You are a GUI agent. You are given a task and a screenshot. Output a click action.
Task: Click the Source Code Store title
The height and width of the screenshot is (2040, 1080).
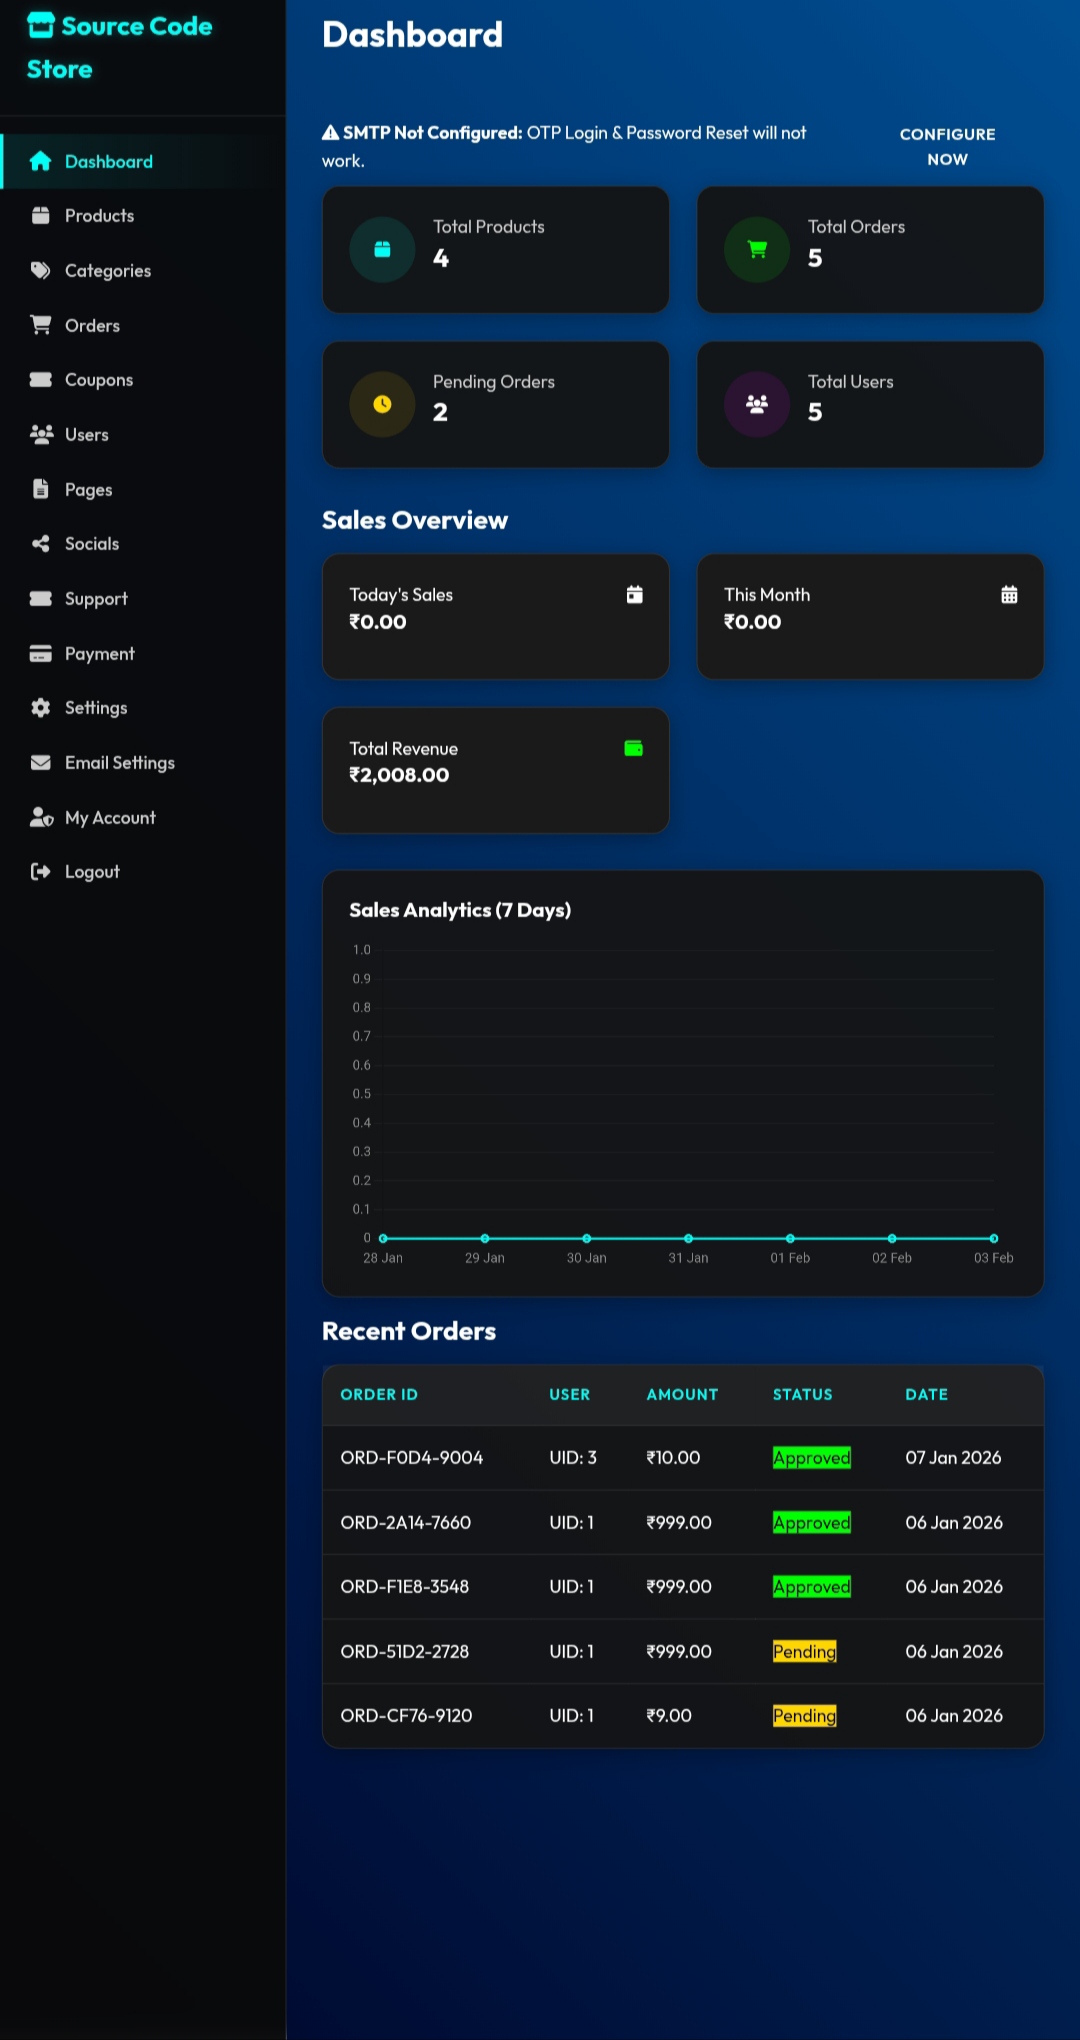click(x=120, y=47)
